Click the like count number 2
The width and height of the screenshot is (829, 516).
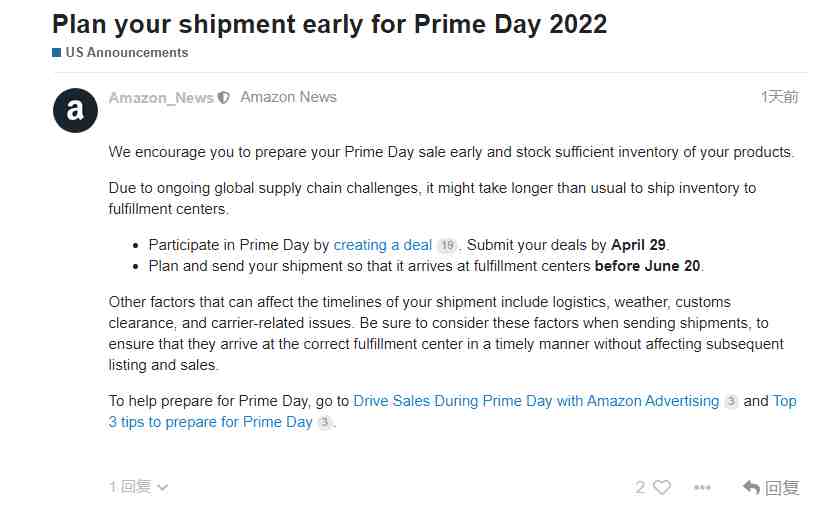pyautogui.click(x=640, y=487)
